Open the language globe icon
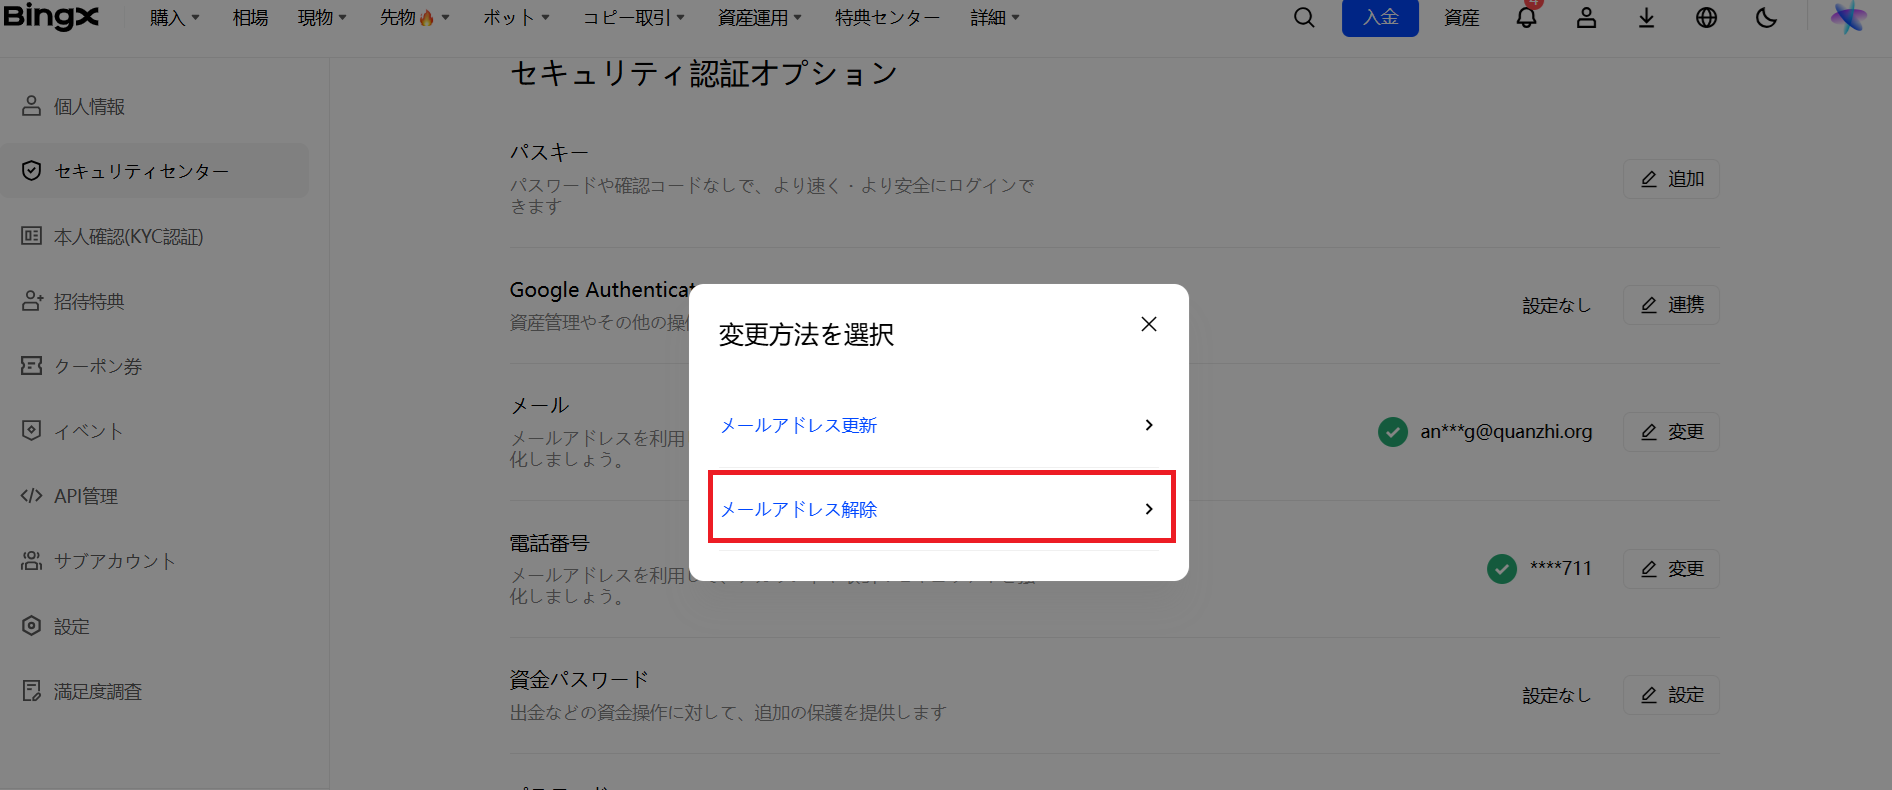 [1706, 18]
